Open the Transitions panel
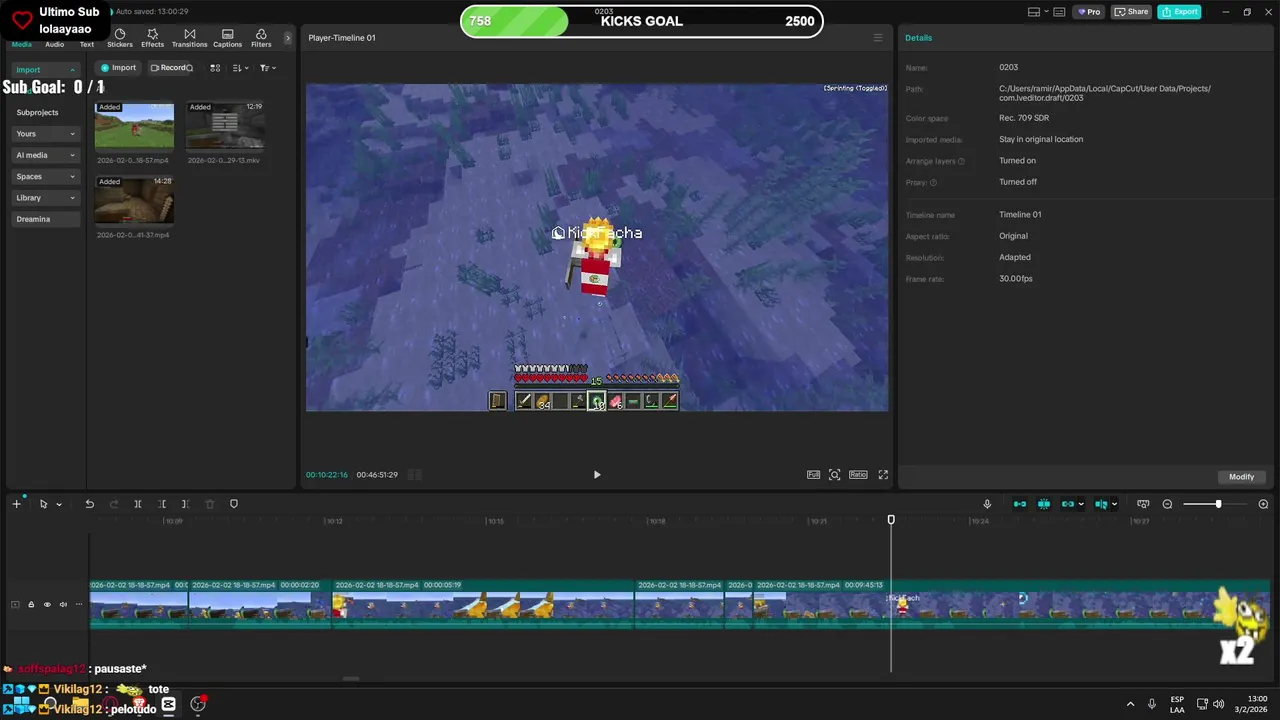Image resolution: width=1280 pixels, height=720 pixels. 189,38
